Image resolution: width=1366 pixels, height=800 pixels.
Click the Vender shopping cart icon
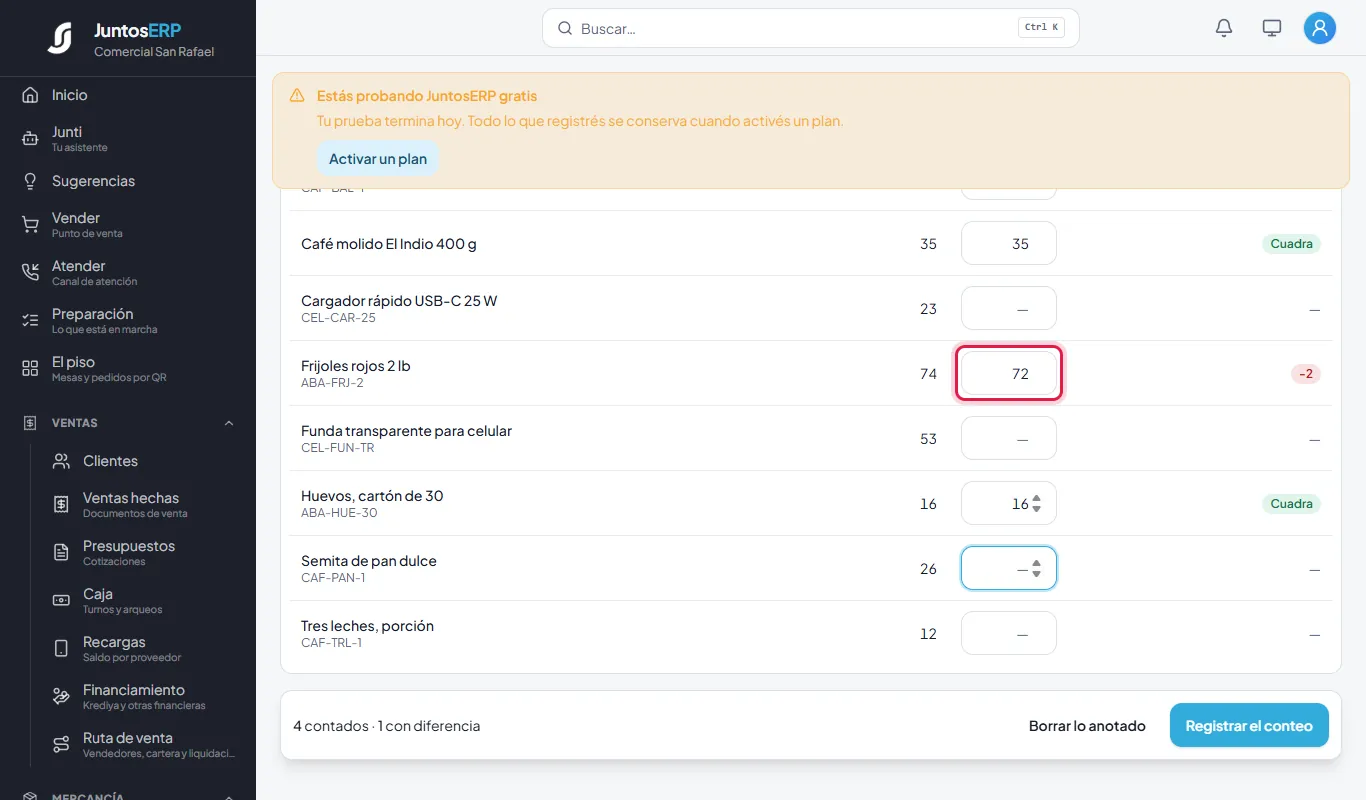pos(30,225)
